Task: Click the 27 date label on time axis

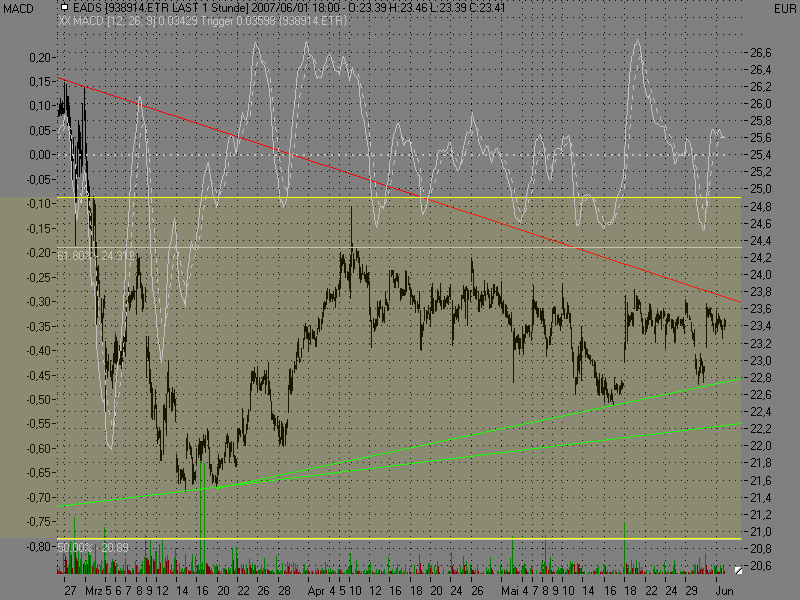Action: [x=70, y=591]
